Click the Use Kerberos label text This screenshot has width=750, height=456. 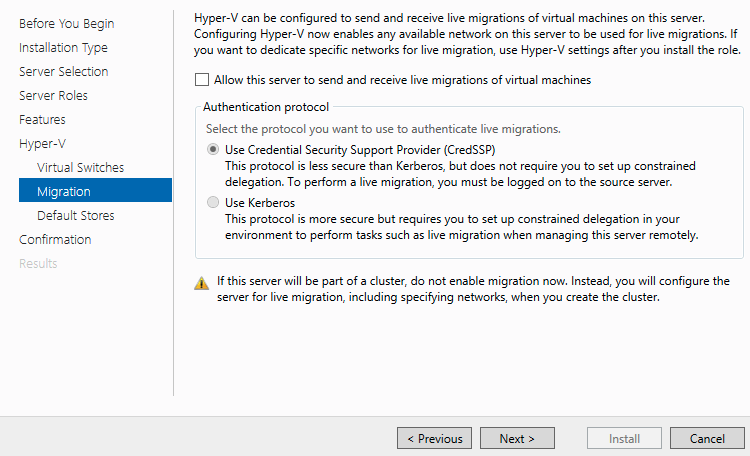pos(260,203)
